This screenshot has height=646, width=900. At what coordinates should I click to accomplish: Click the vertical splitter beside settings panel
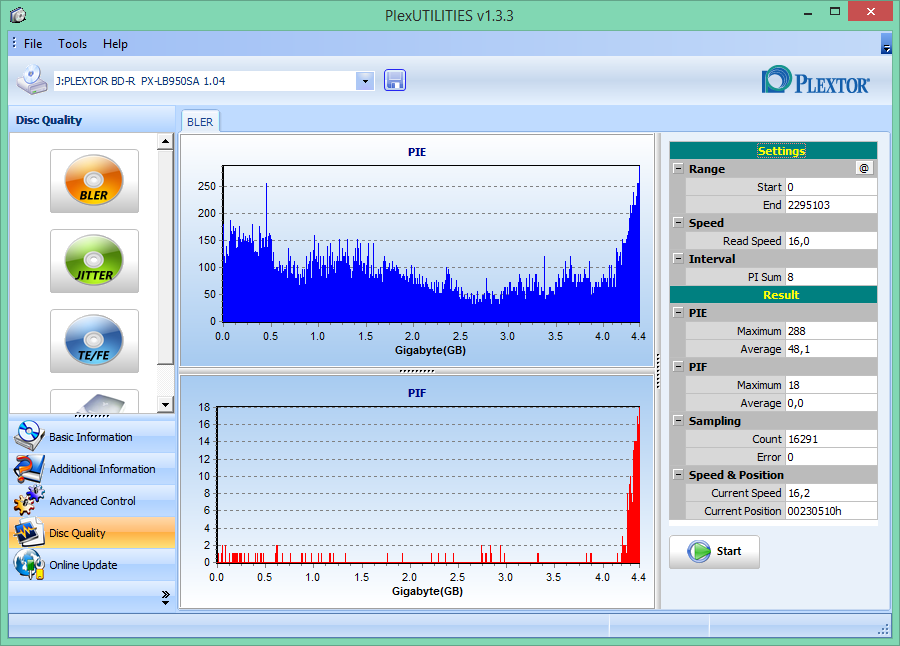tap(658, 371)
